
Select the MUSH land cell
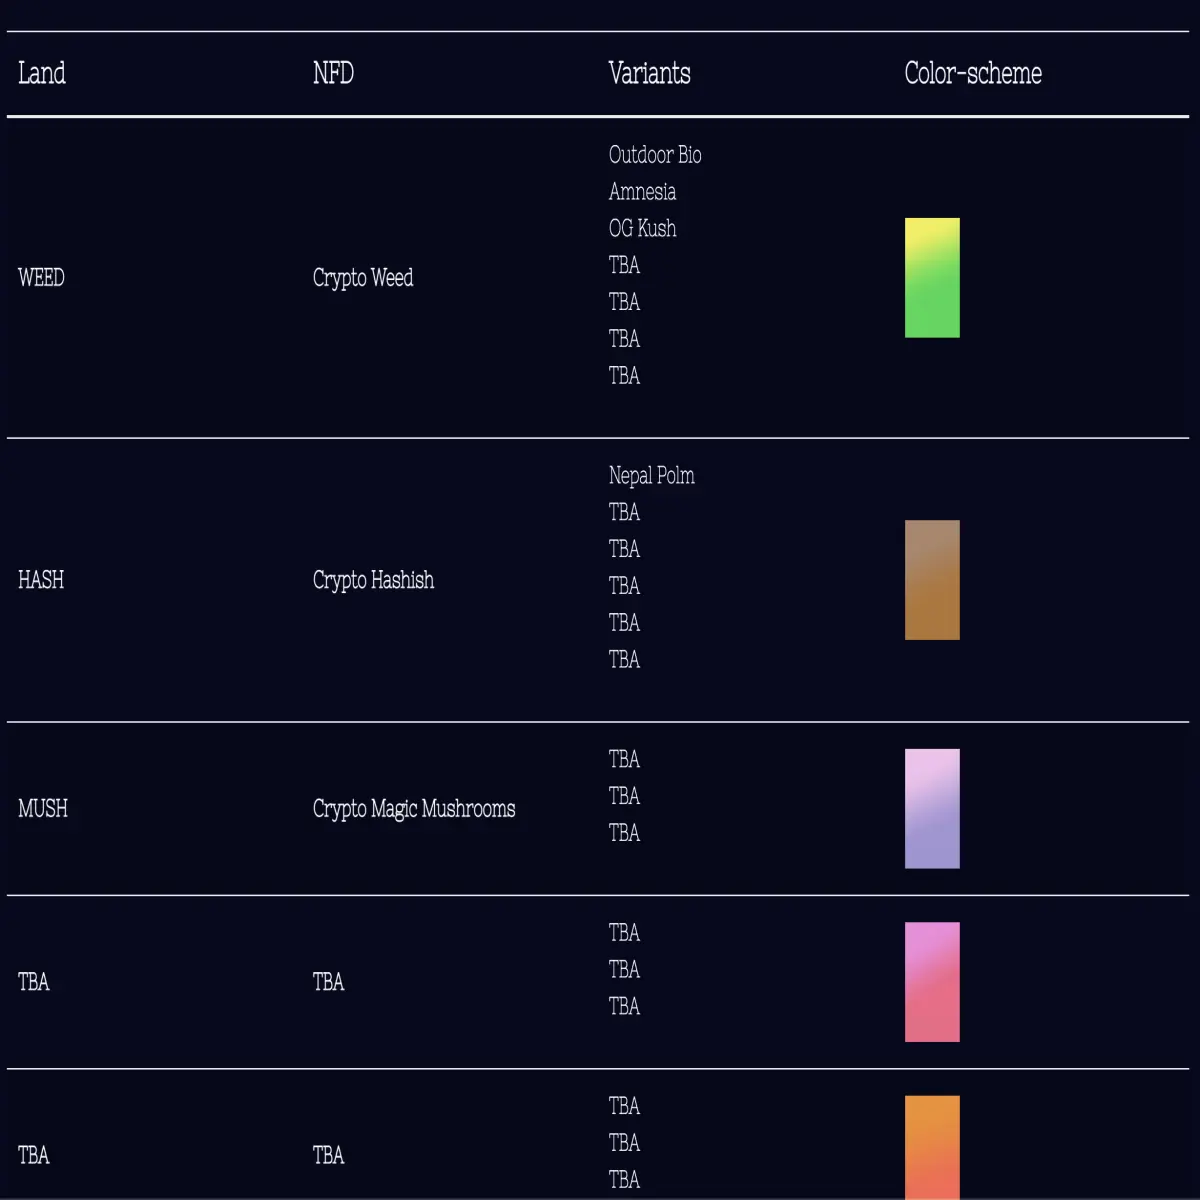pyautogui.click(x=43, y=809)
